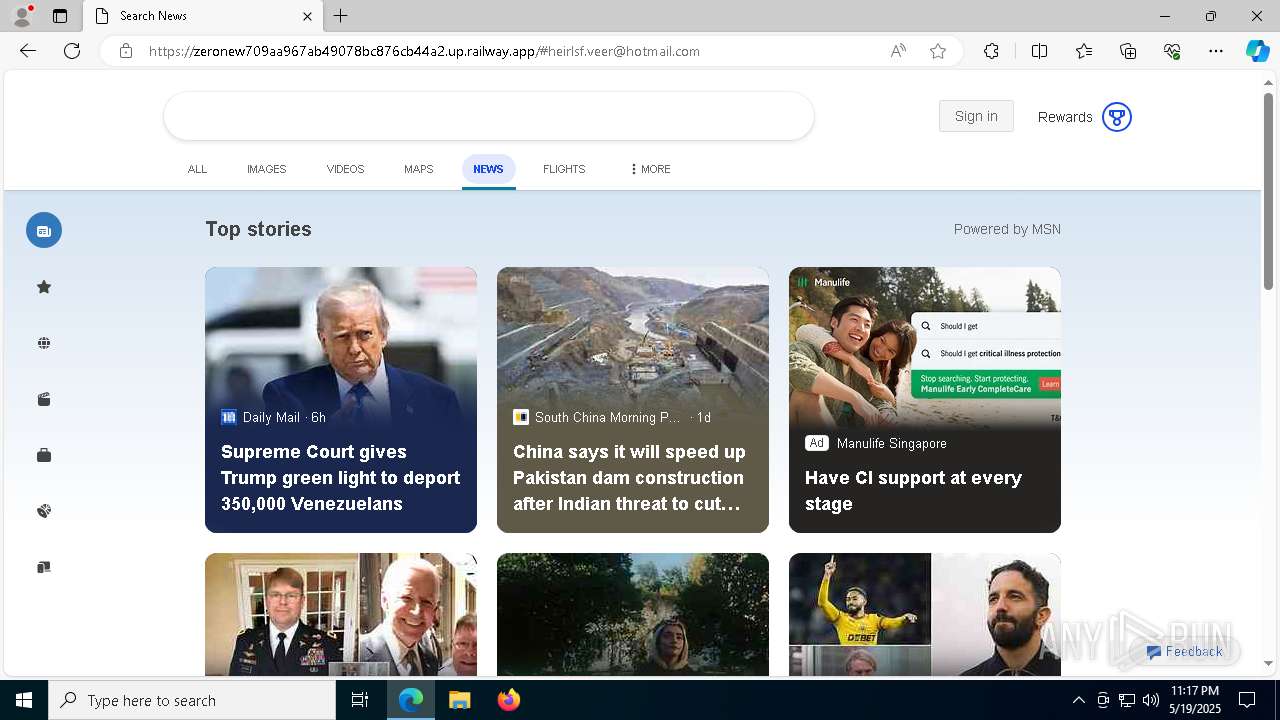
Task: Switch to the ALL search tab
Action: point(197,169)
